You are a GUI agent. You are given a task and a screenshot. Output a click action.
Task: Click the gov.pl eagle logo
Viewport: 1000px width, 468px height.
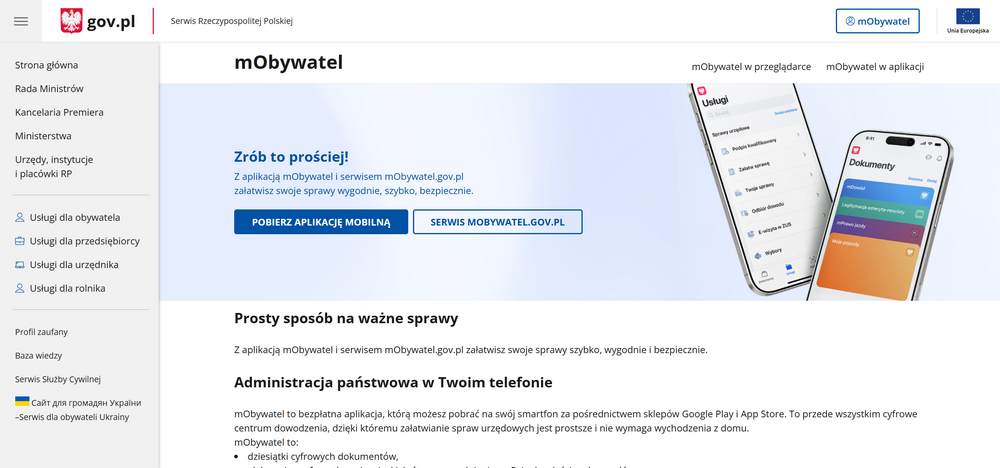point(71,21)
